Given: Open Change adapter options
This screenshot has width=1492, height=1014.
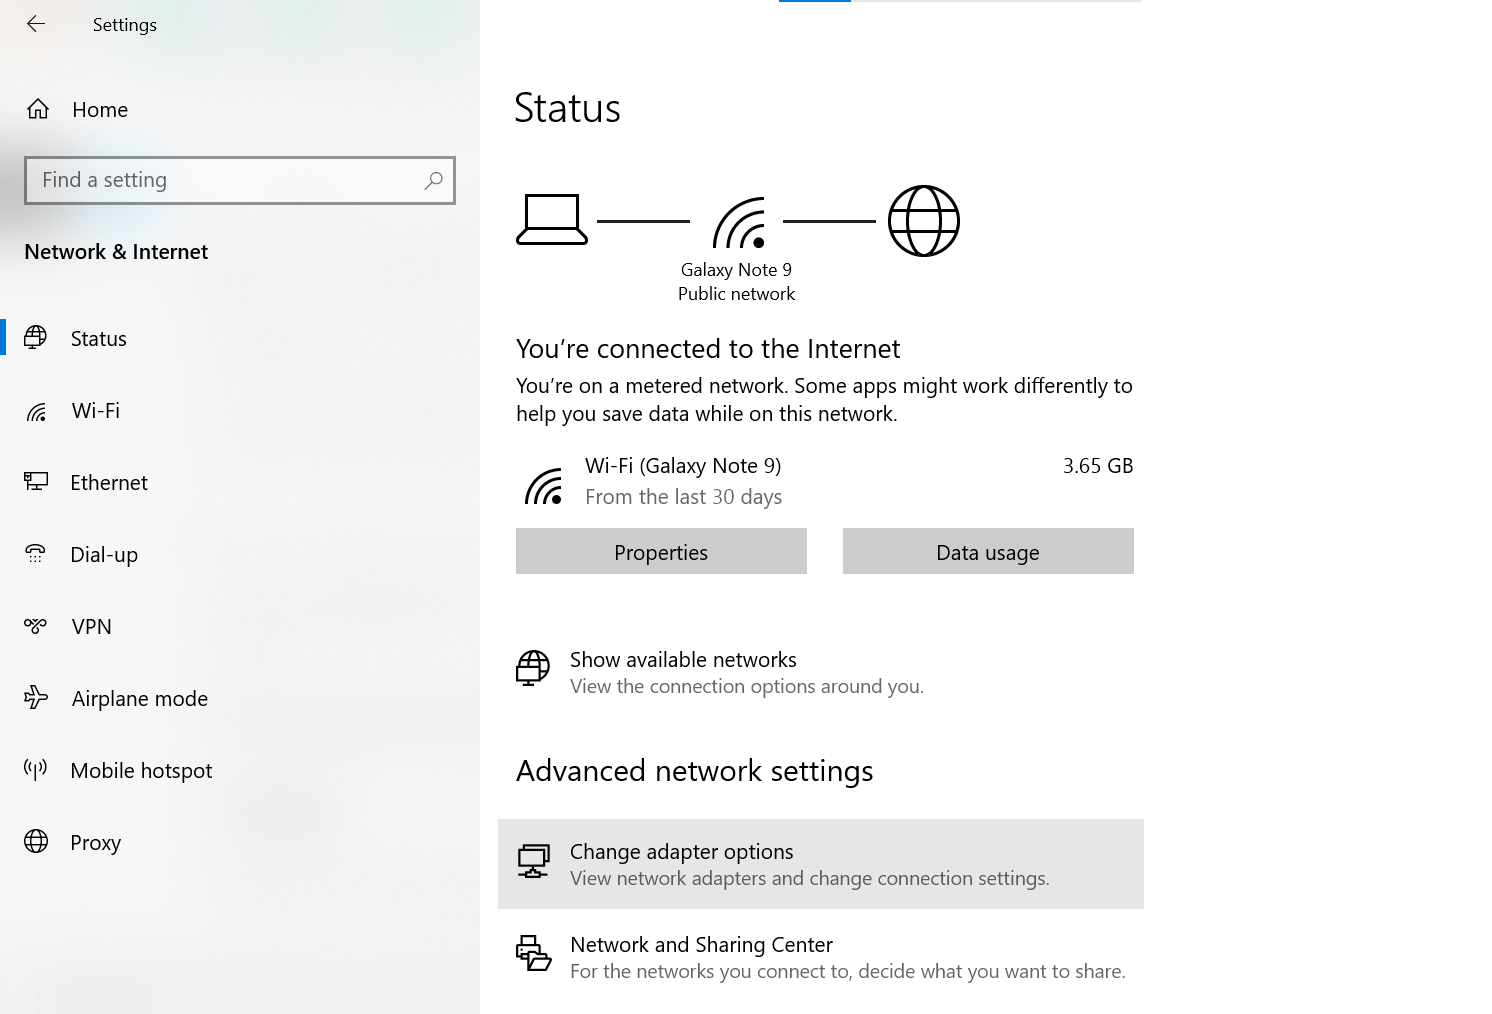Looking at the screenshot, I should pos(681,852).
